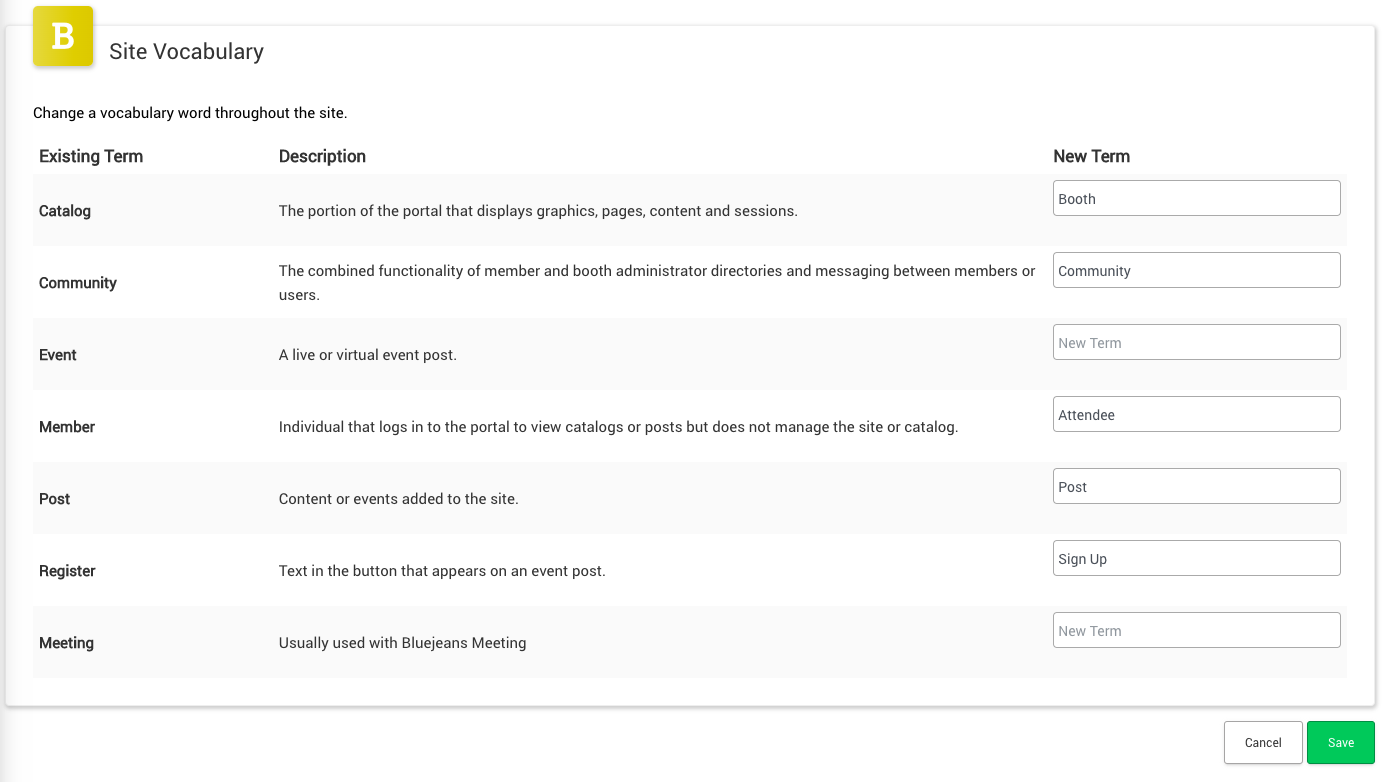
Task: Select the Post new term input
Action: [1196, 486]
